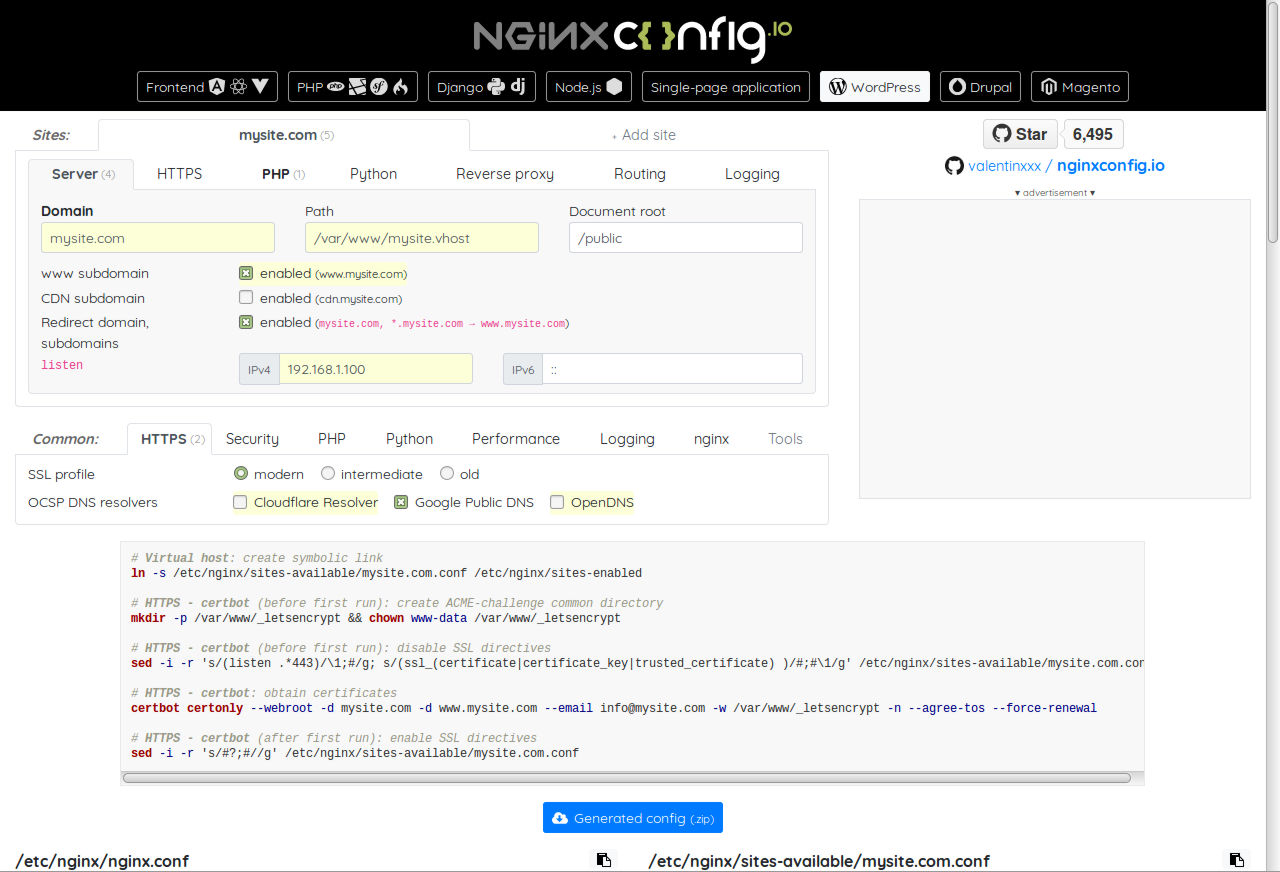Switch to the Common Security tab

tap(252, 439)
